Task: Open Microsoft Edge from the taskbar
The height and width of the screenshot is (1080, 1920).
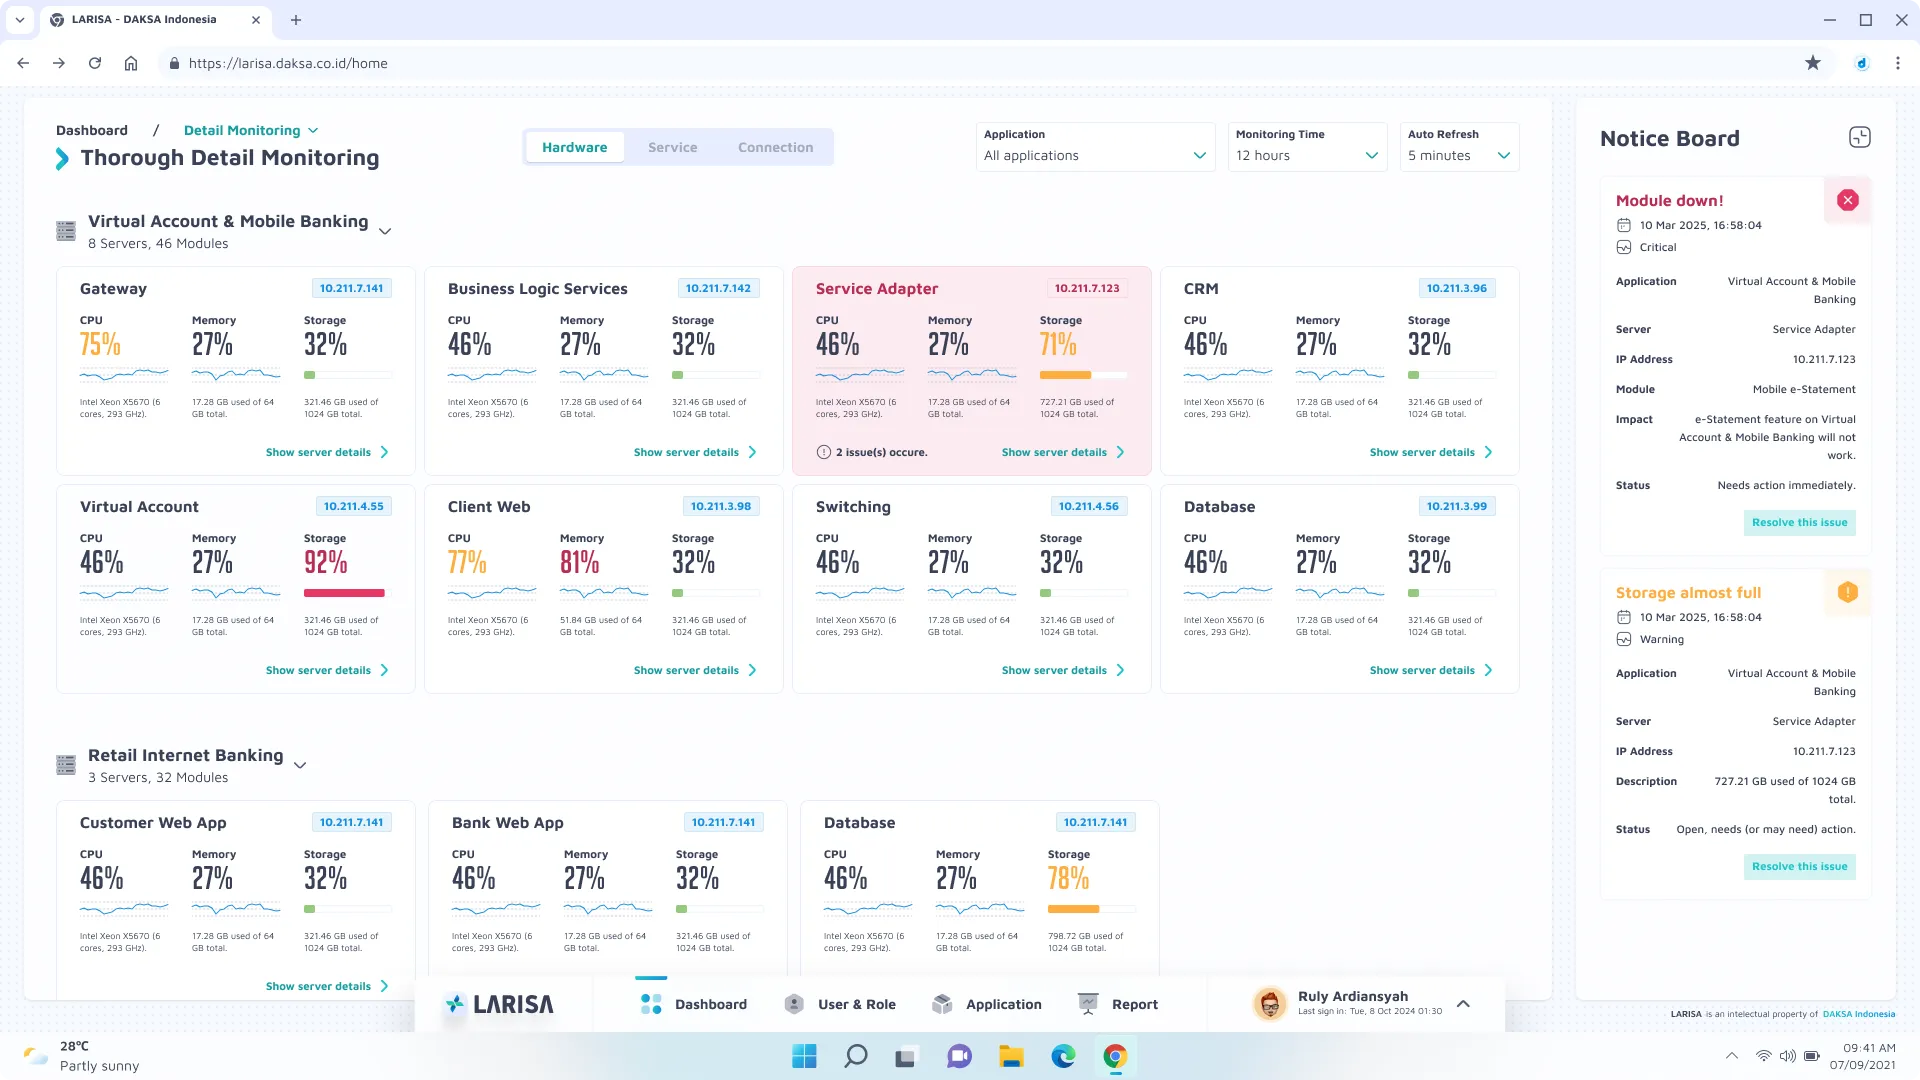Action: pos(1063,1056)
